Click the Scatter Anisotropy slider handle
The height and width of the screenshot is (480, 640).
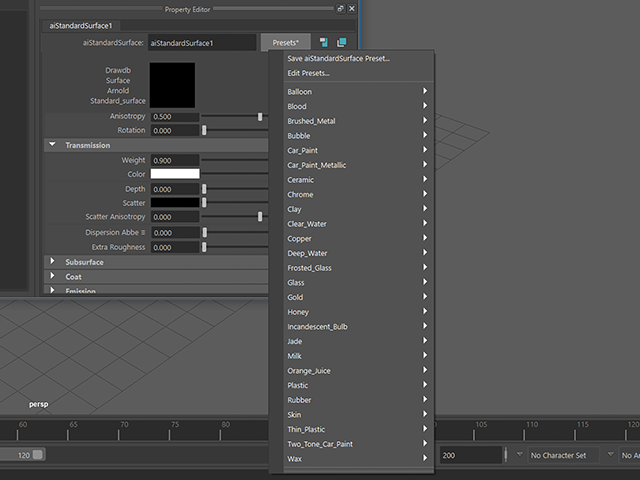click(260, 217)
